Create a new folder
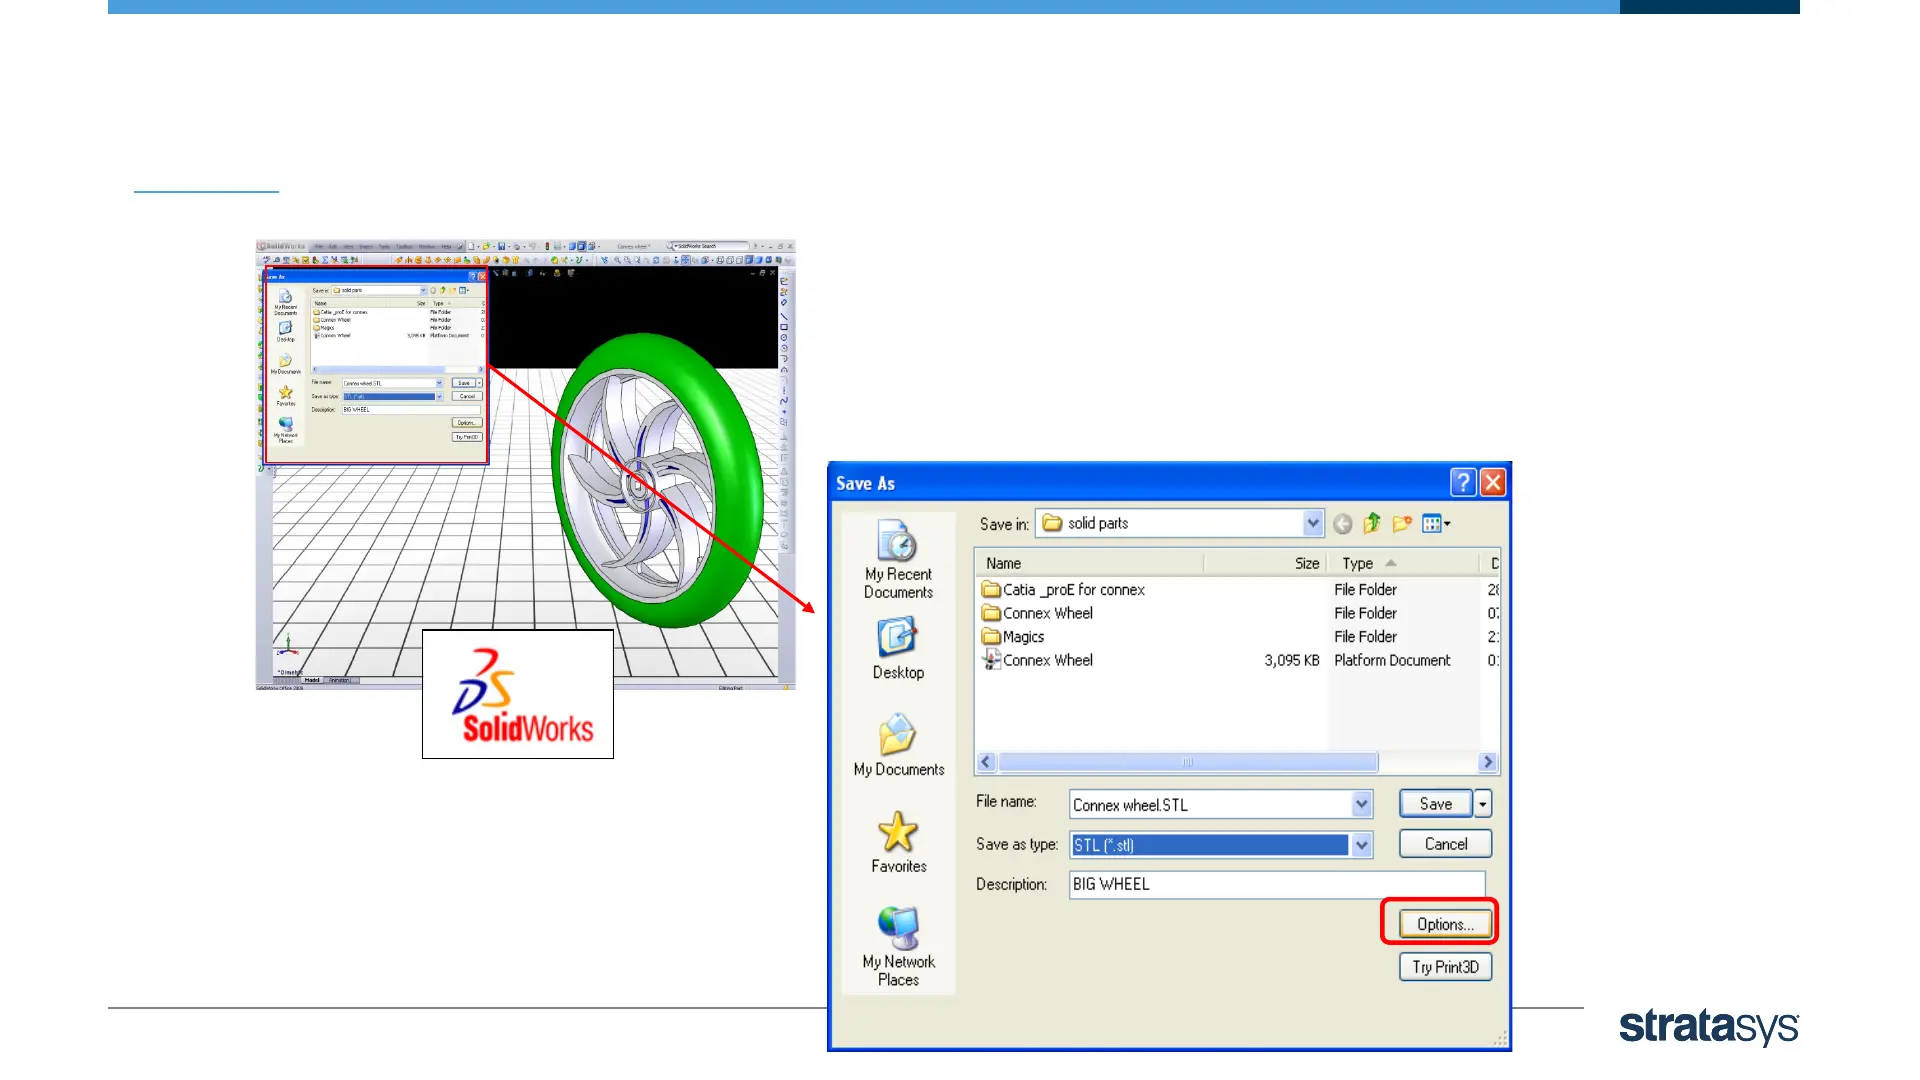This screenshot has height=1080, width=1920. click(x=1402, y=523)
